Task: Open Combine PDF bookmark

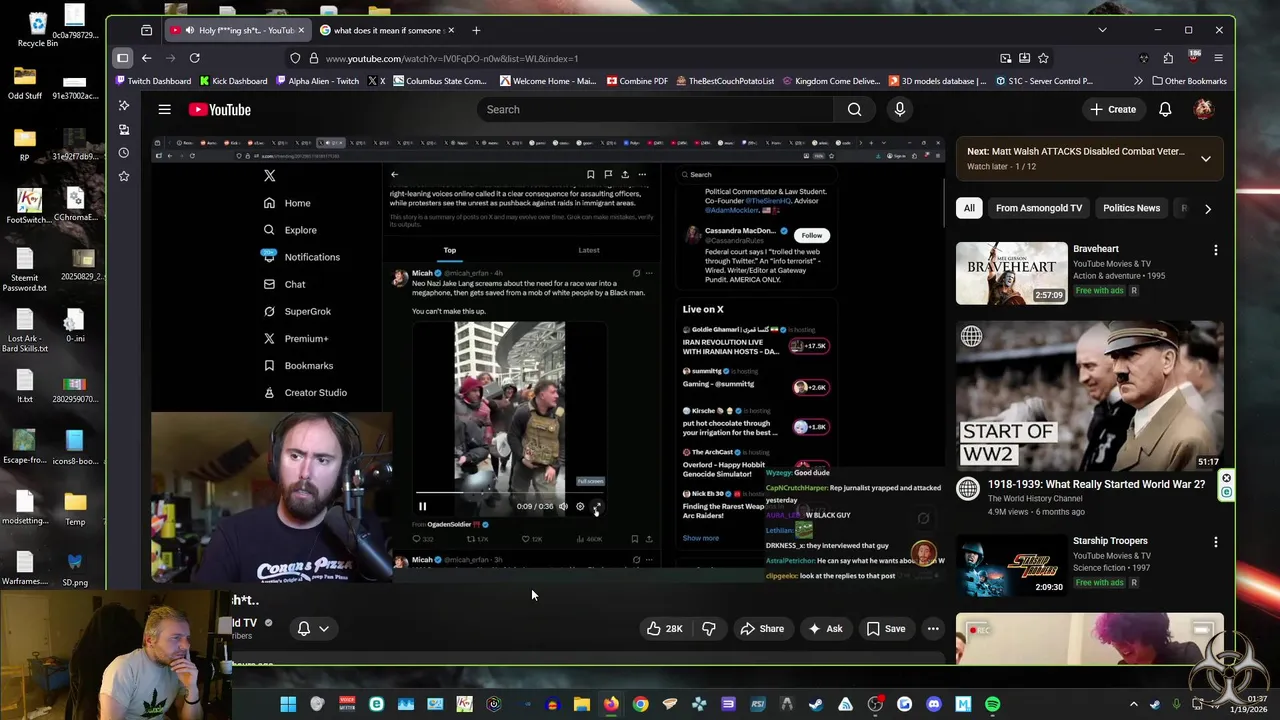Action: [638, 81]
